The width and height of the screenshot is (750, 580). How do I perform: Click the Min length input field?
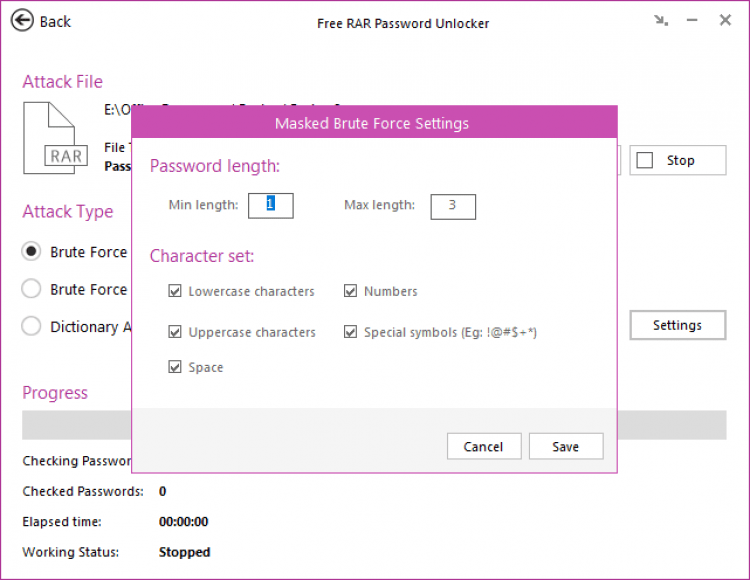point(271,205)
